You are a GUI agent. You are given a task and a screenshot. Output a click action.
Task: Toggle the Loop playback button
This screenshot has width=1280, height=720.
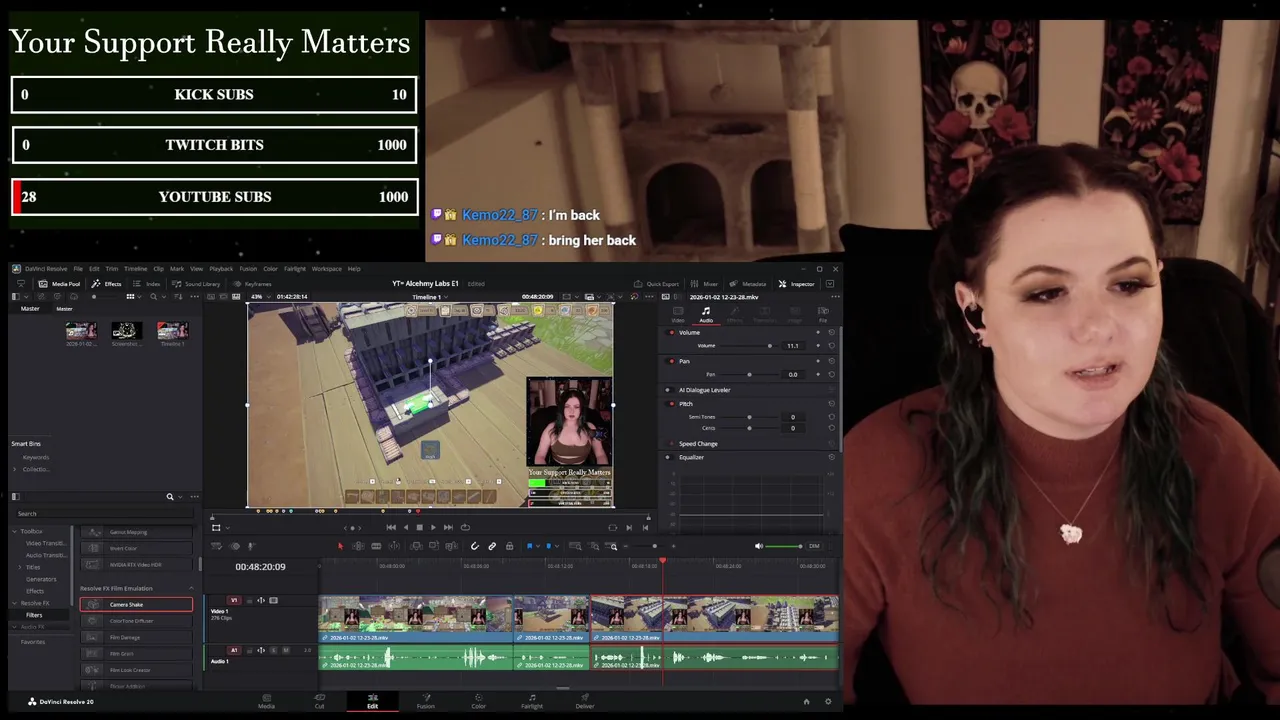pos(465,527)
